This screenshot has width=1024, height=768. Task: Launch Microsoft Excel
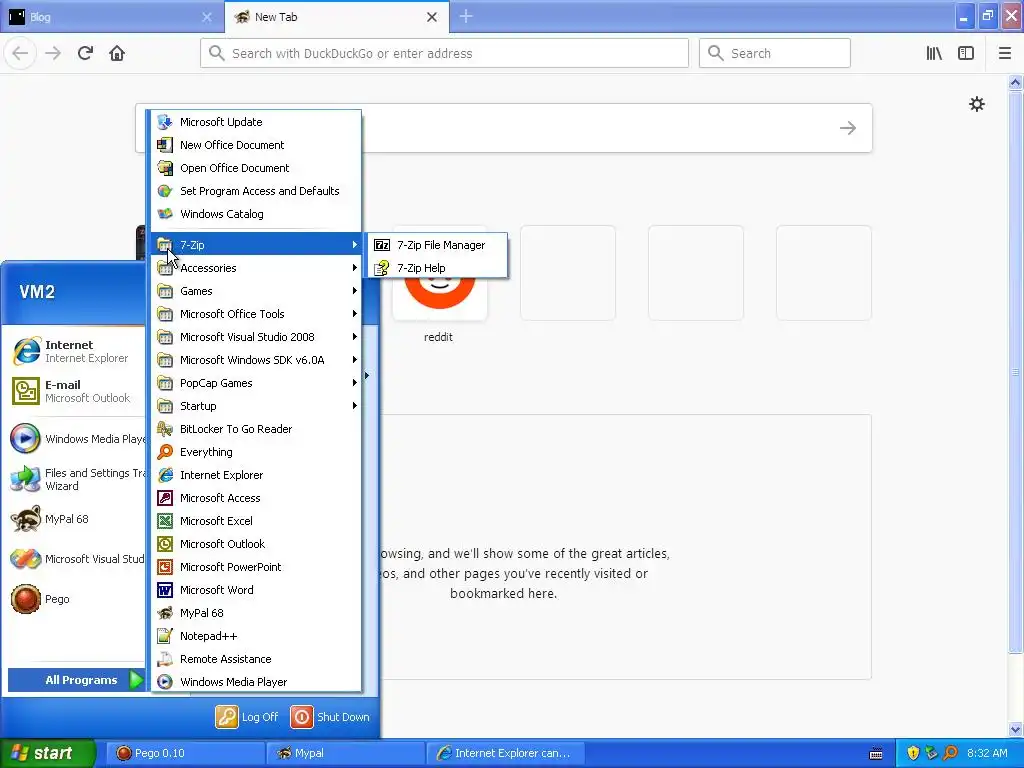(256, 520)
